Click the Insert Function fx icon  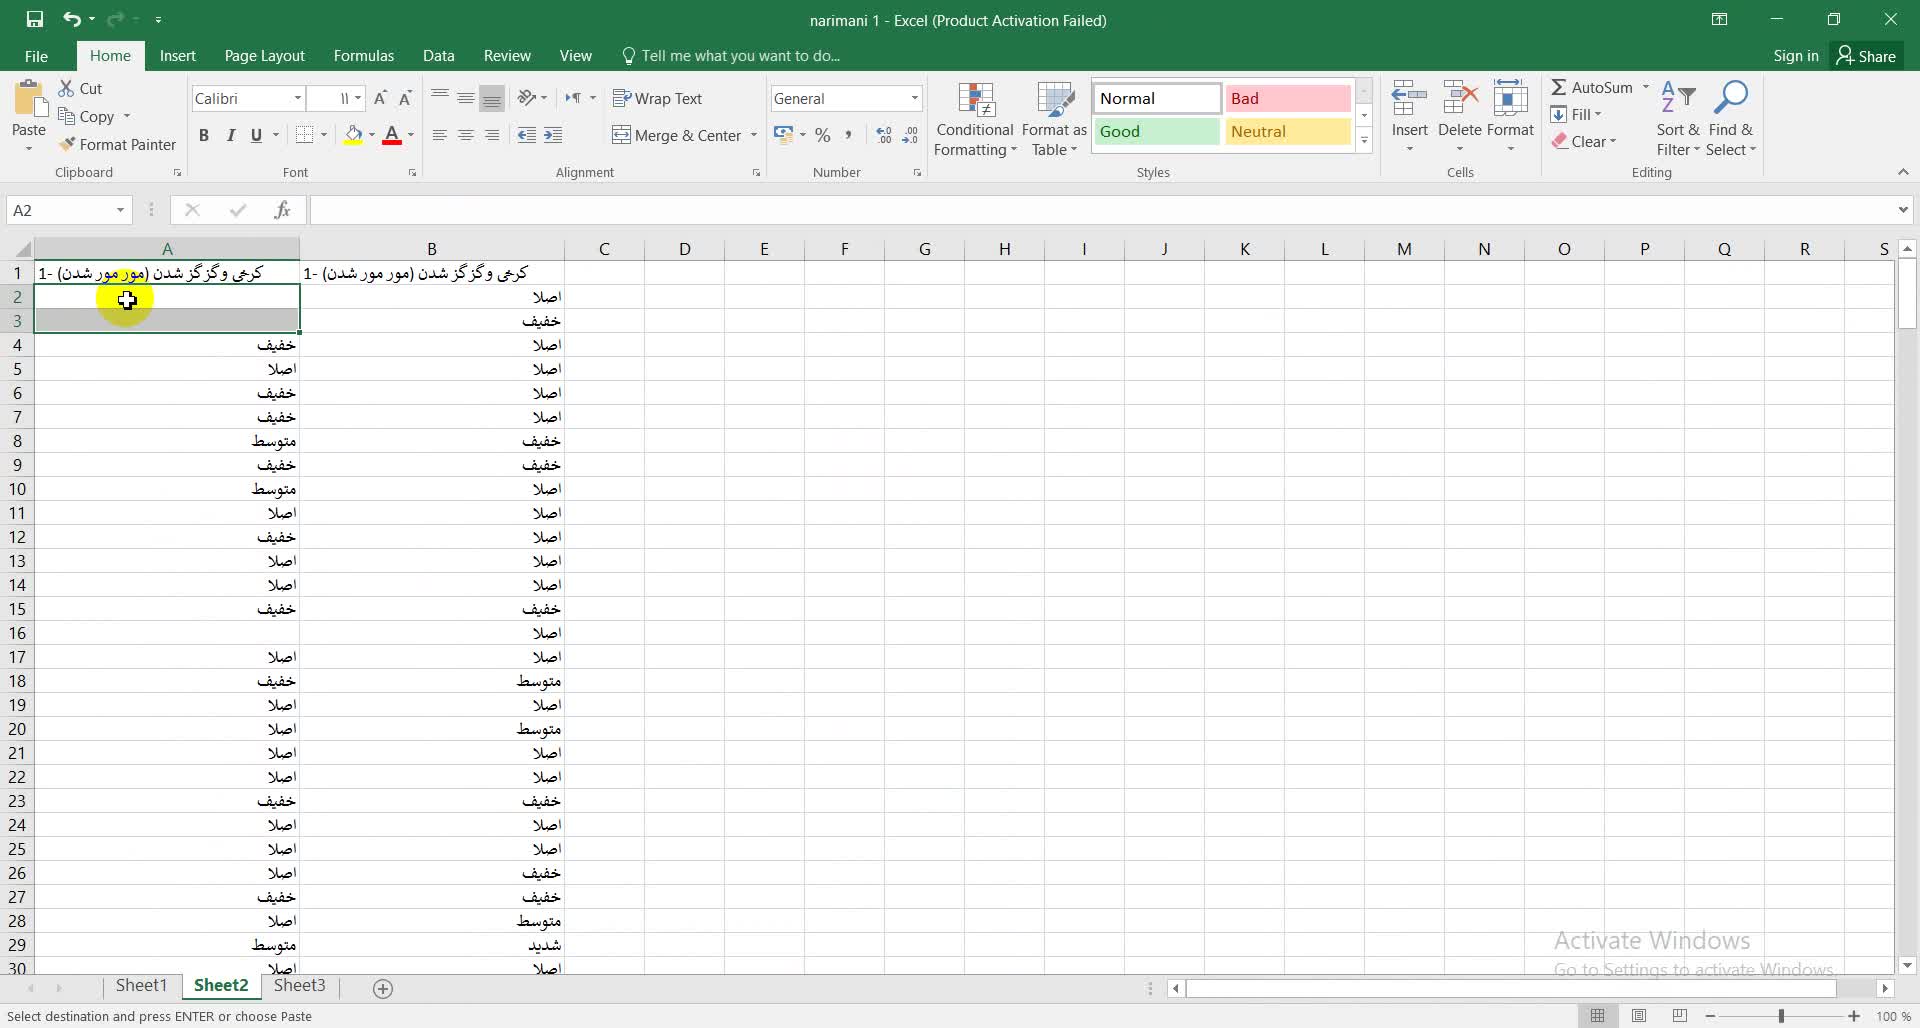coord(282,210)
